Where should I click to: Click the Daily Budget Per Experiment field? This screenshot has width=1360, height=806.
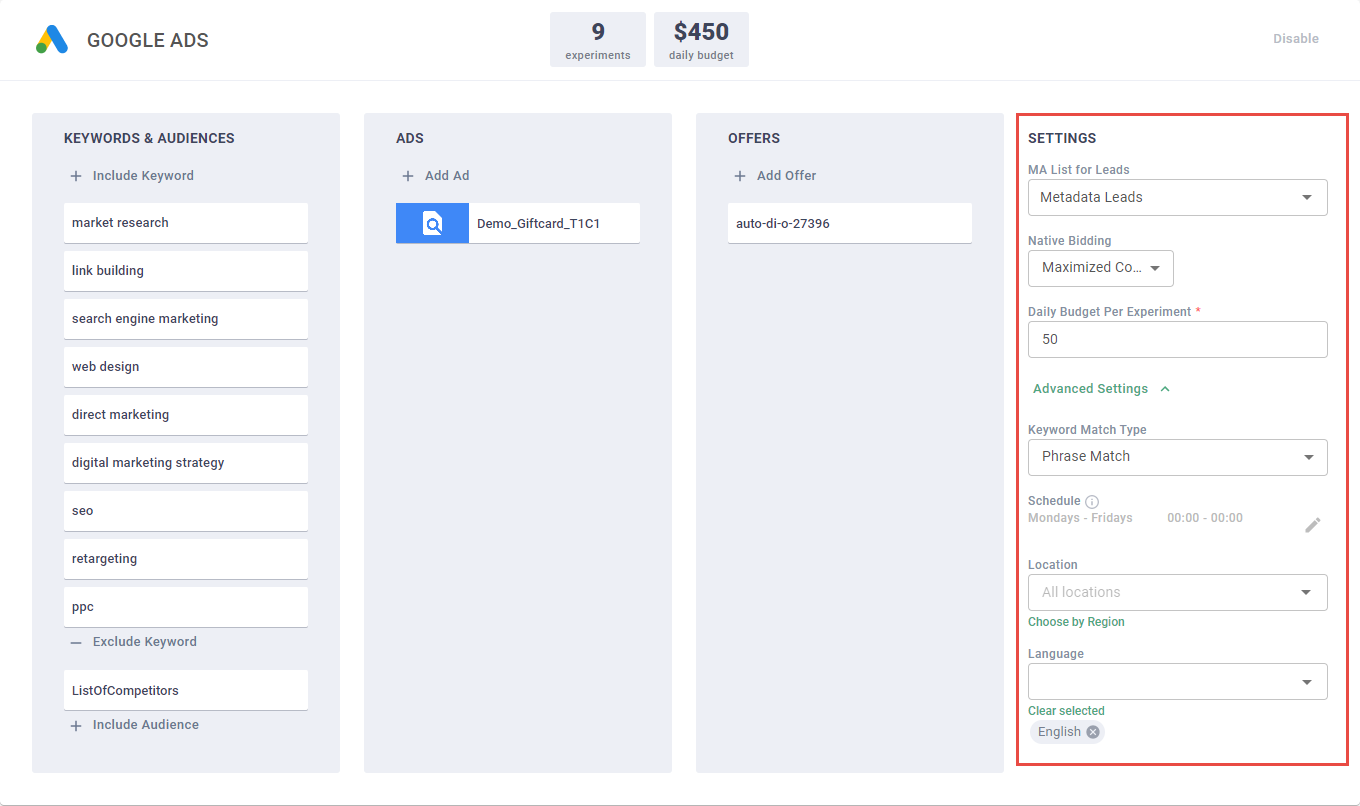tap(1177, 340)
